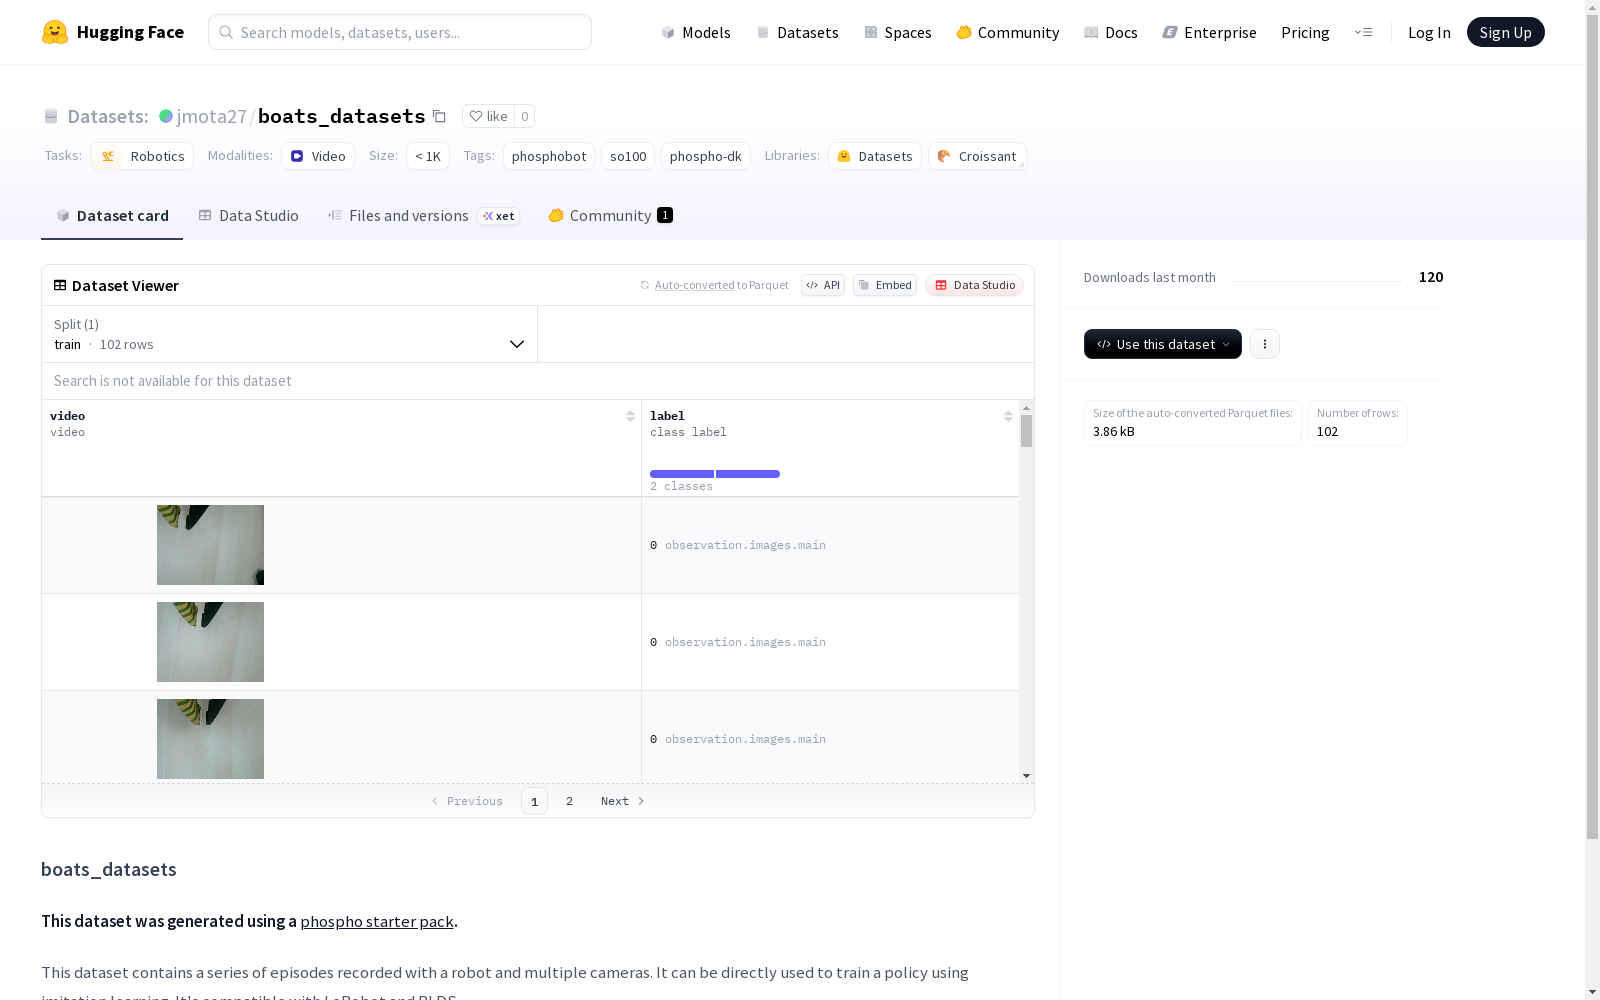Screen dimensions: 1600x1000
Task: Open the third video thumbnail row
Action: 210,739
